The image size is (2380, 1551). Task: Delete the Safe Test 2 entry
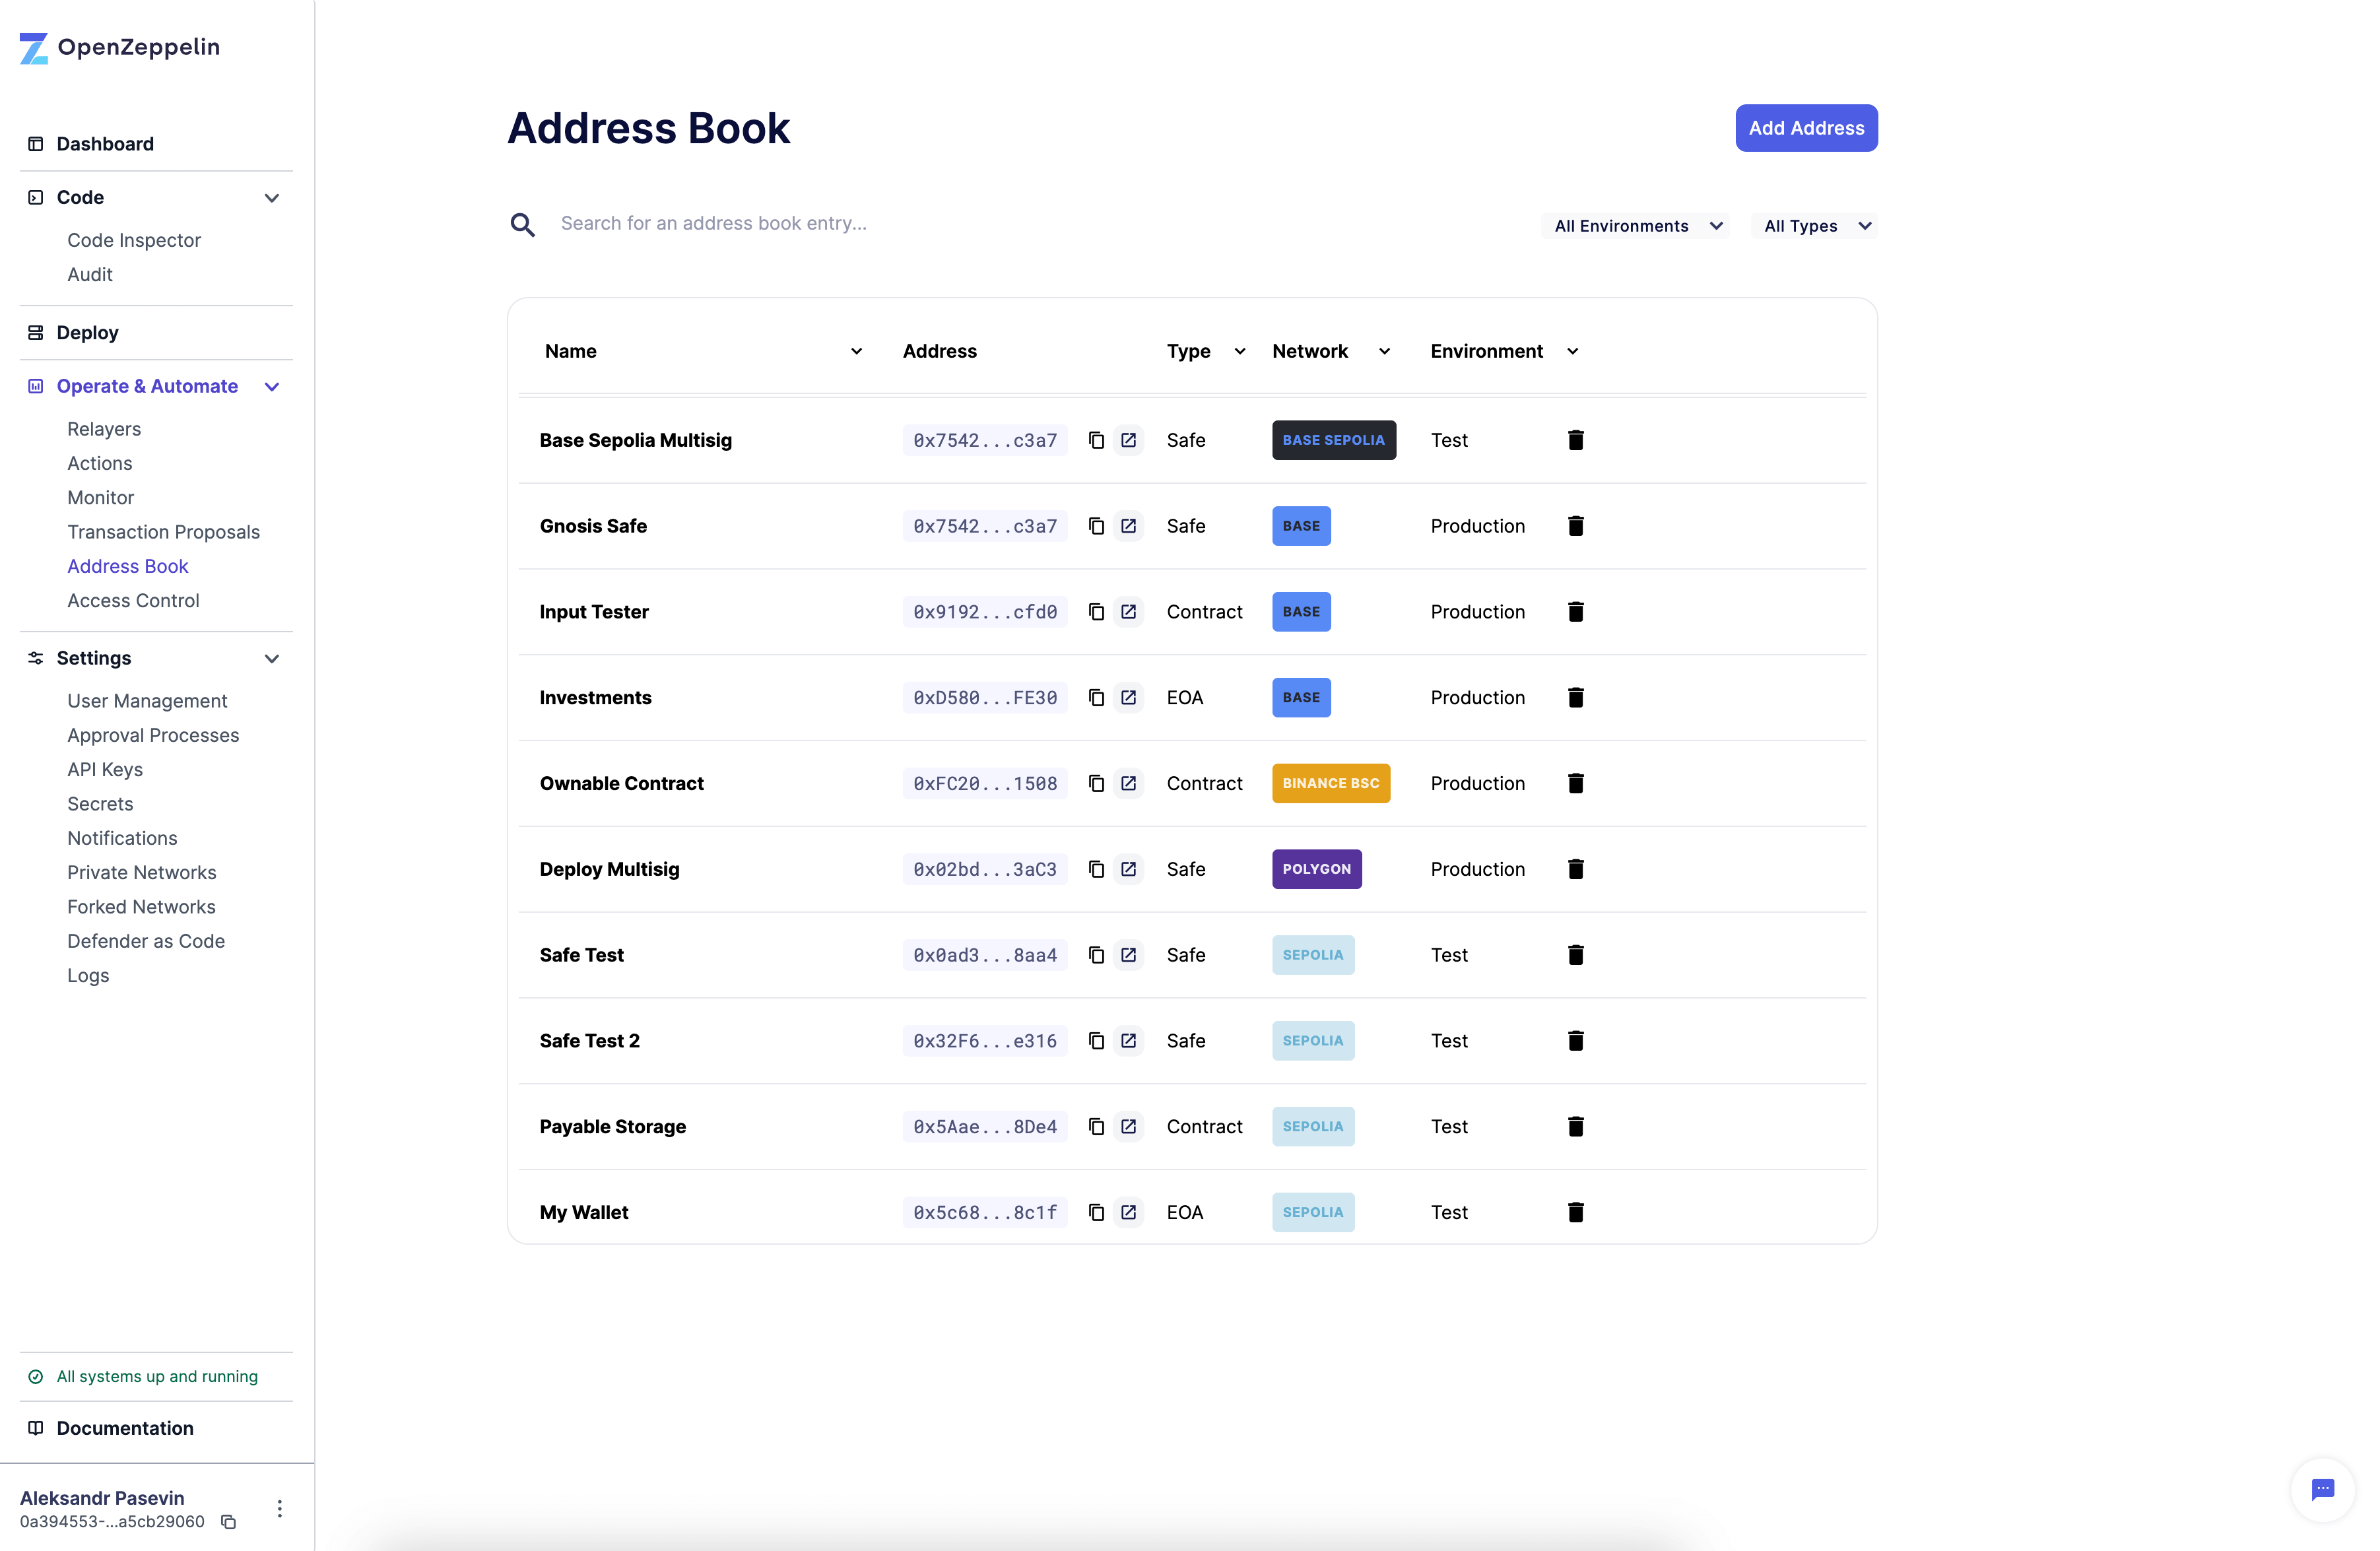click(1576, 1040)
